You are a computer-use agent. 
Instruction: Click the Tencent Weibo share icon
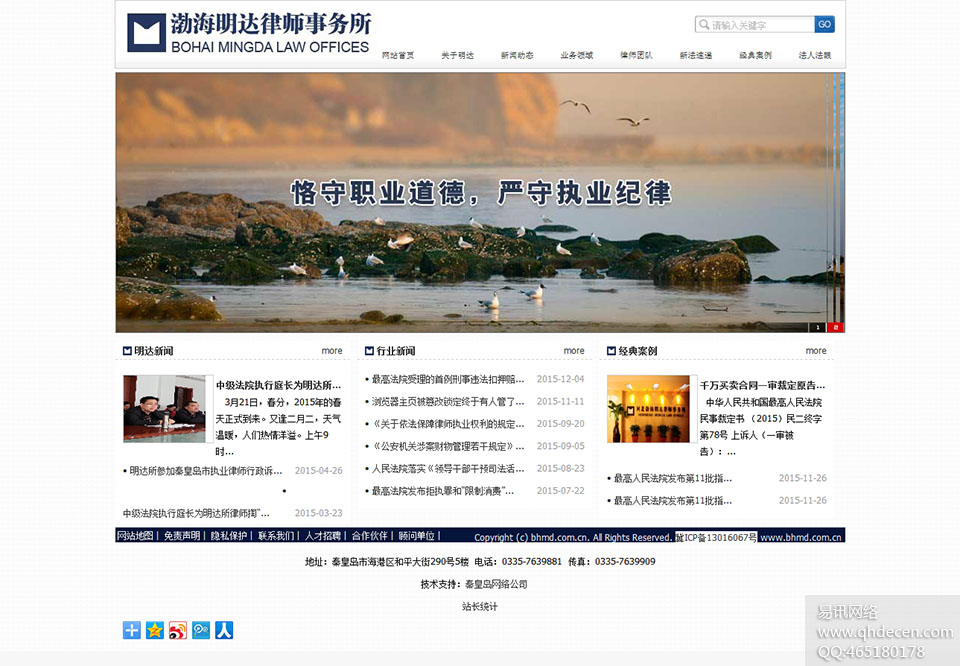pos(201,630)
